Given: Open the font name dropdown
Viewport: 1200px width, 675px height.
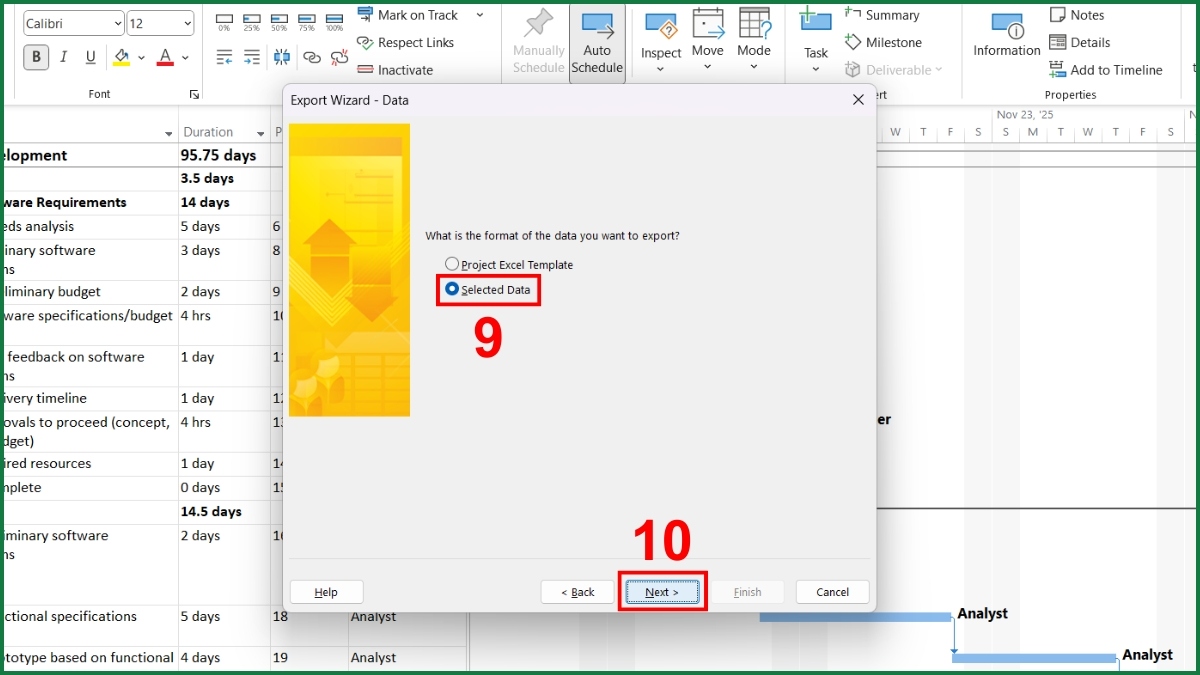Looking at the screenshot, I should point(118,23).
